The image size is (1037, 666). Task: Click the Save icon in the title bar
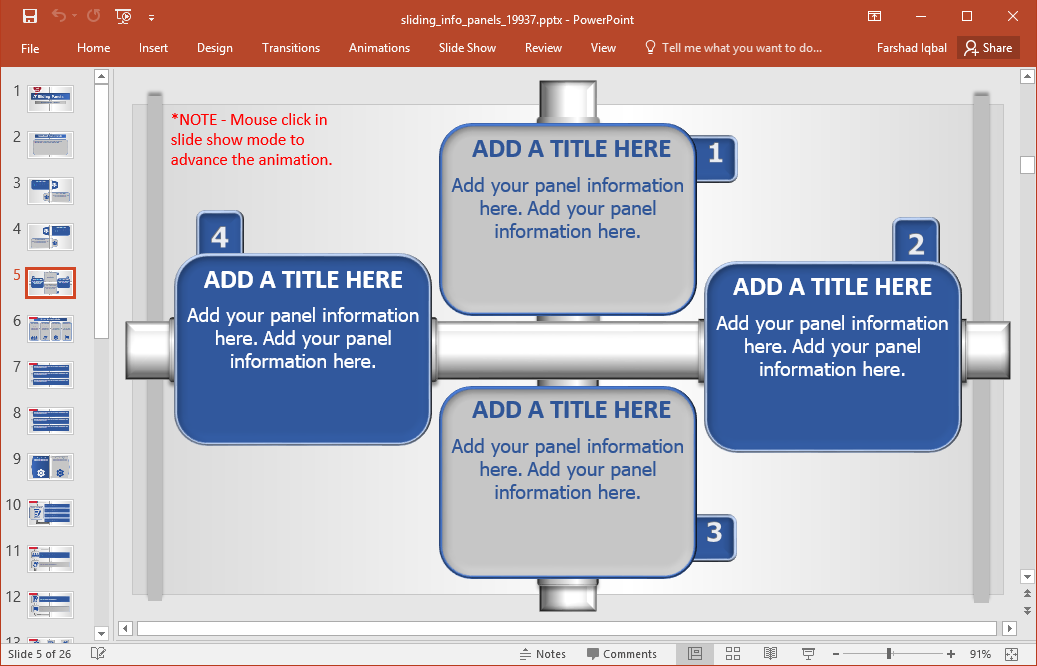pos(29,17)
